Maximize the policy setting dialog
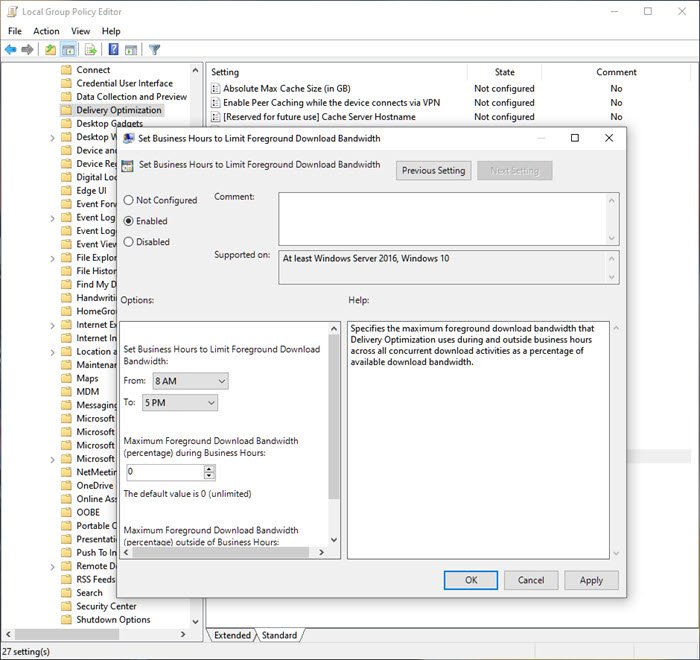Image resolution: width=700 pixels, height=660 pixels. coord(575,138)
